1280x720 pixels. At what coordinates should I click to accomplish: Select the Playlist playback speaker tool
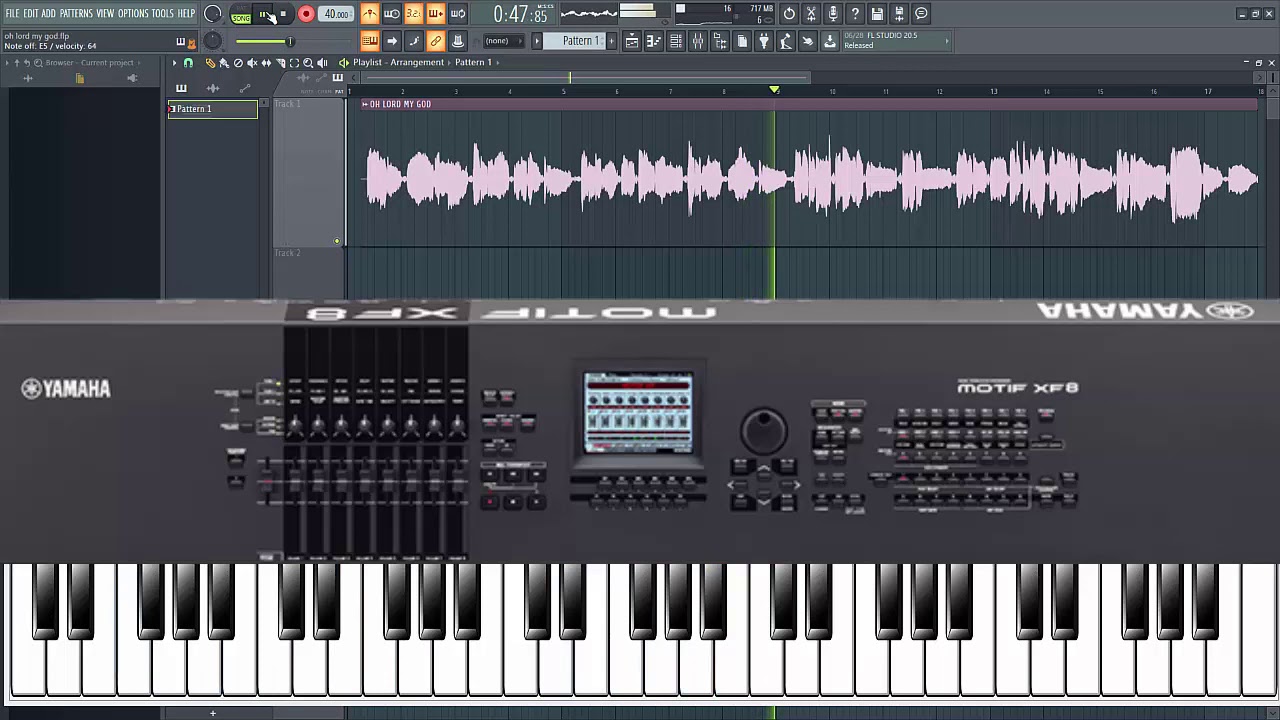pos(322,63)
